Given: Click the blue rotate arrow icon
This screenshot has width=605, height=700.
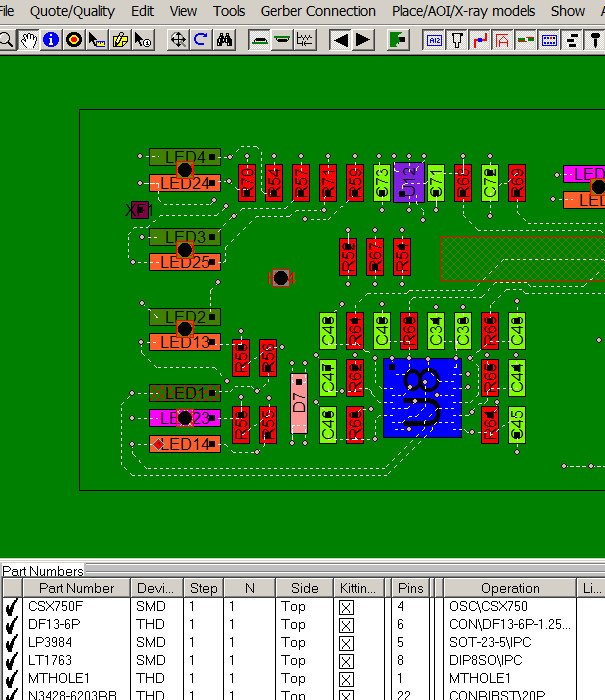Looking at the screenshot, I should coord(201,40).
